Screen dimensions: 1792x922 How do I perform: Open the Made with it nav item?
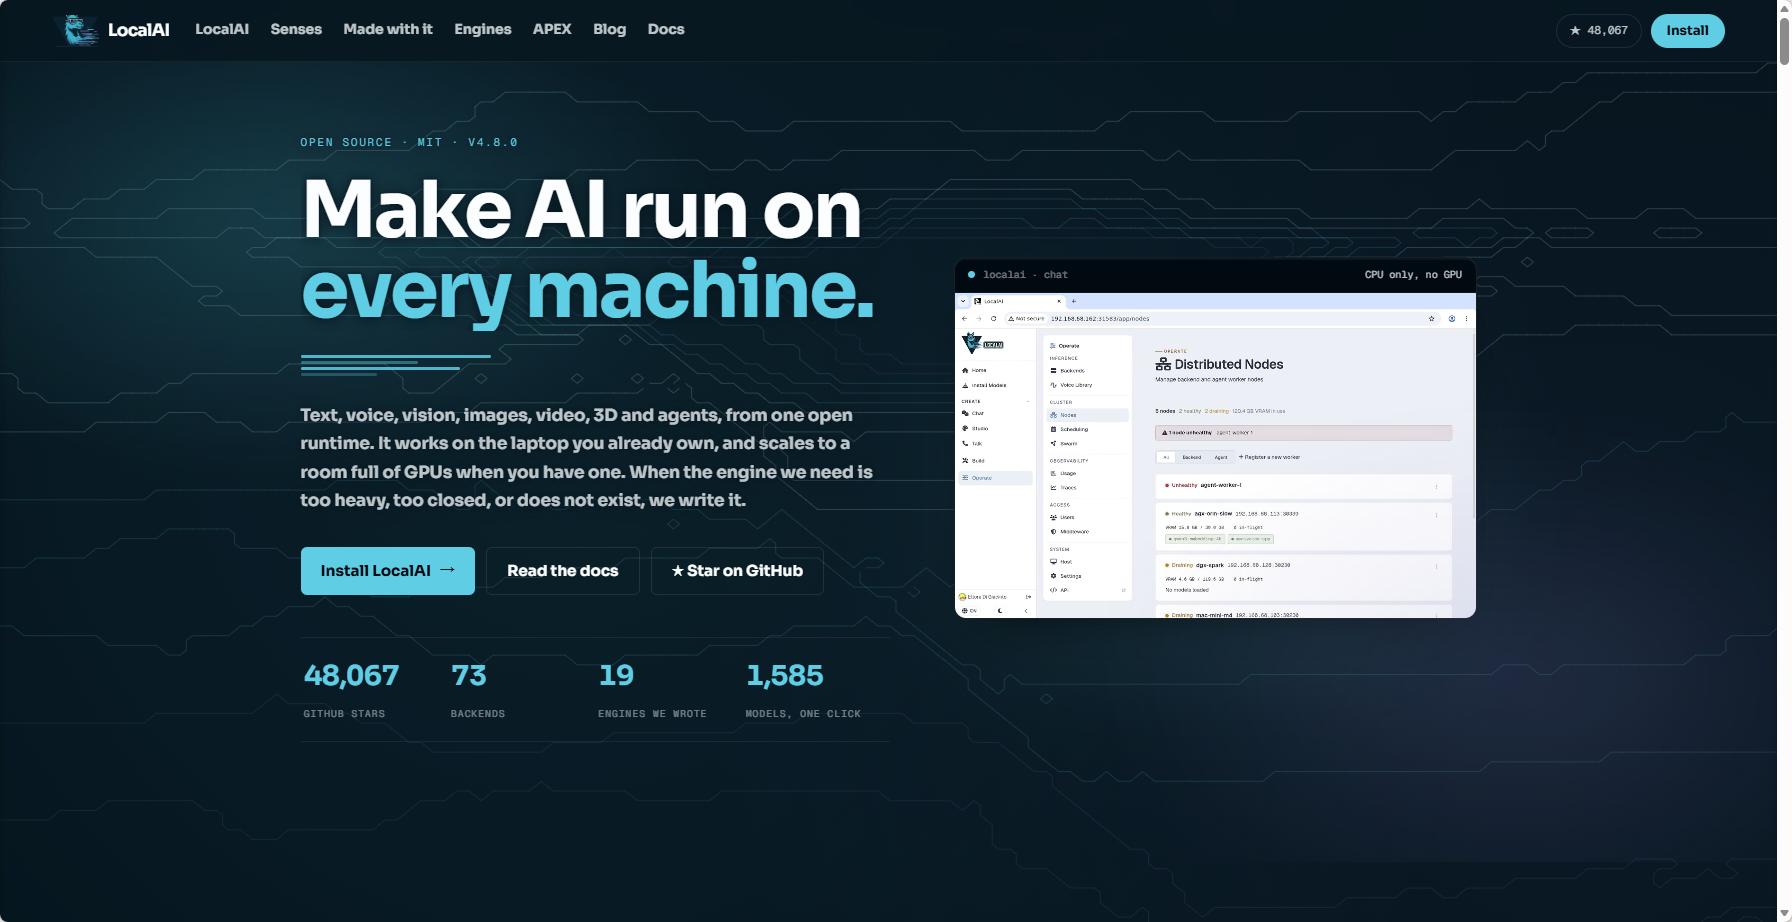388,29
